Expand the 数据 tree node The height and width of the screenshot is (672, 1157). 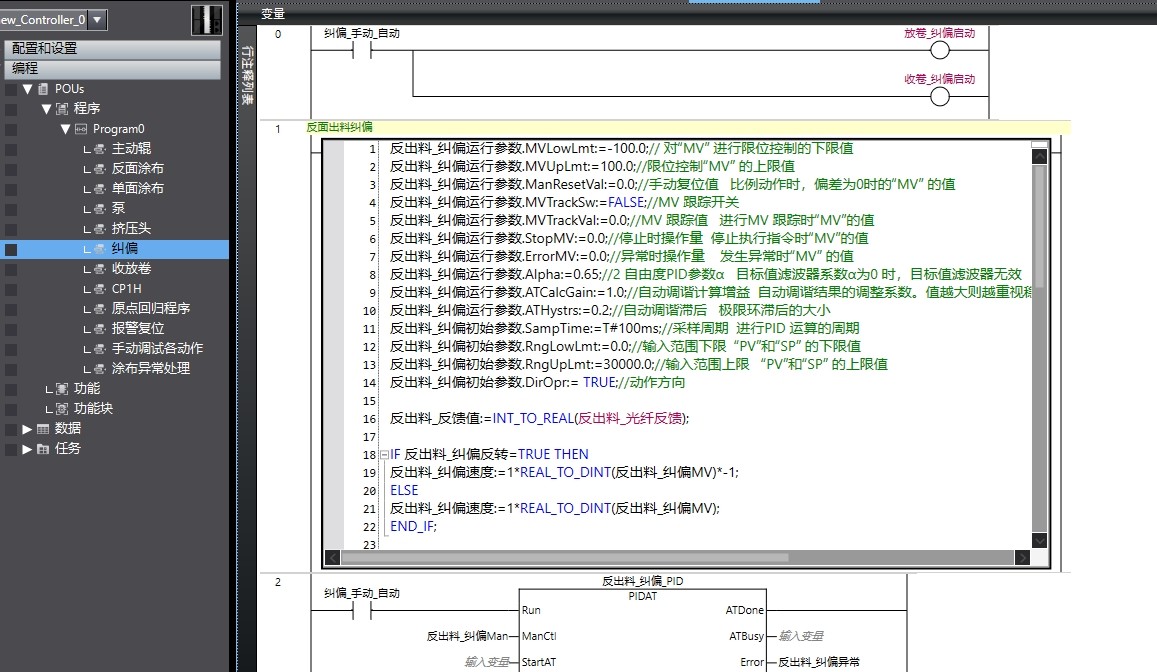27,429
